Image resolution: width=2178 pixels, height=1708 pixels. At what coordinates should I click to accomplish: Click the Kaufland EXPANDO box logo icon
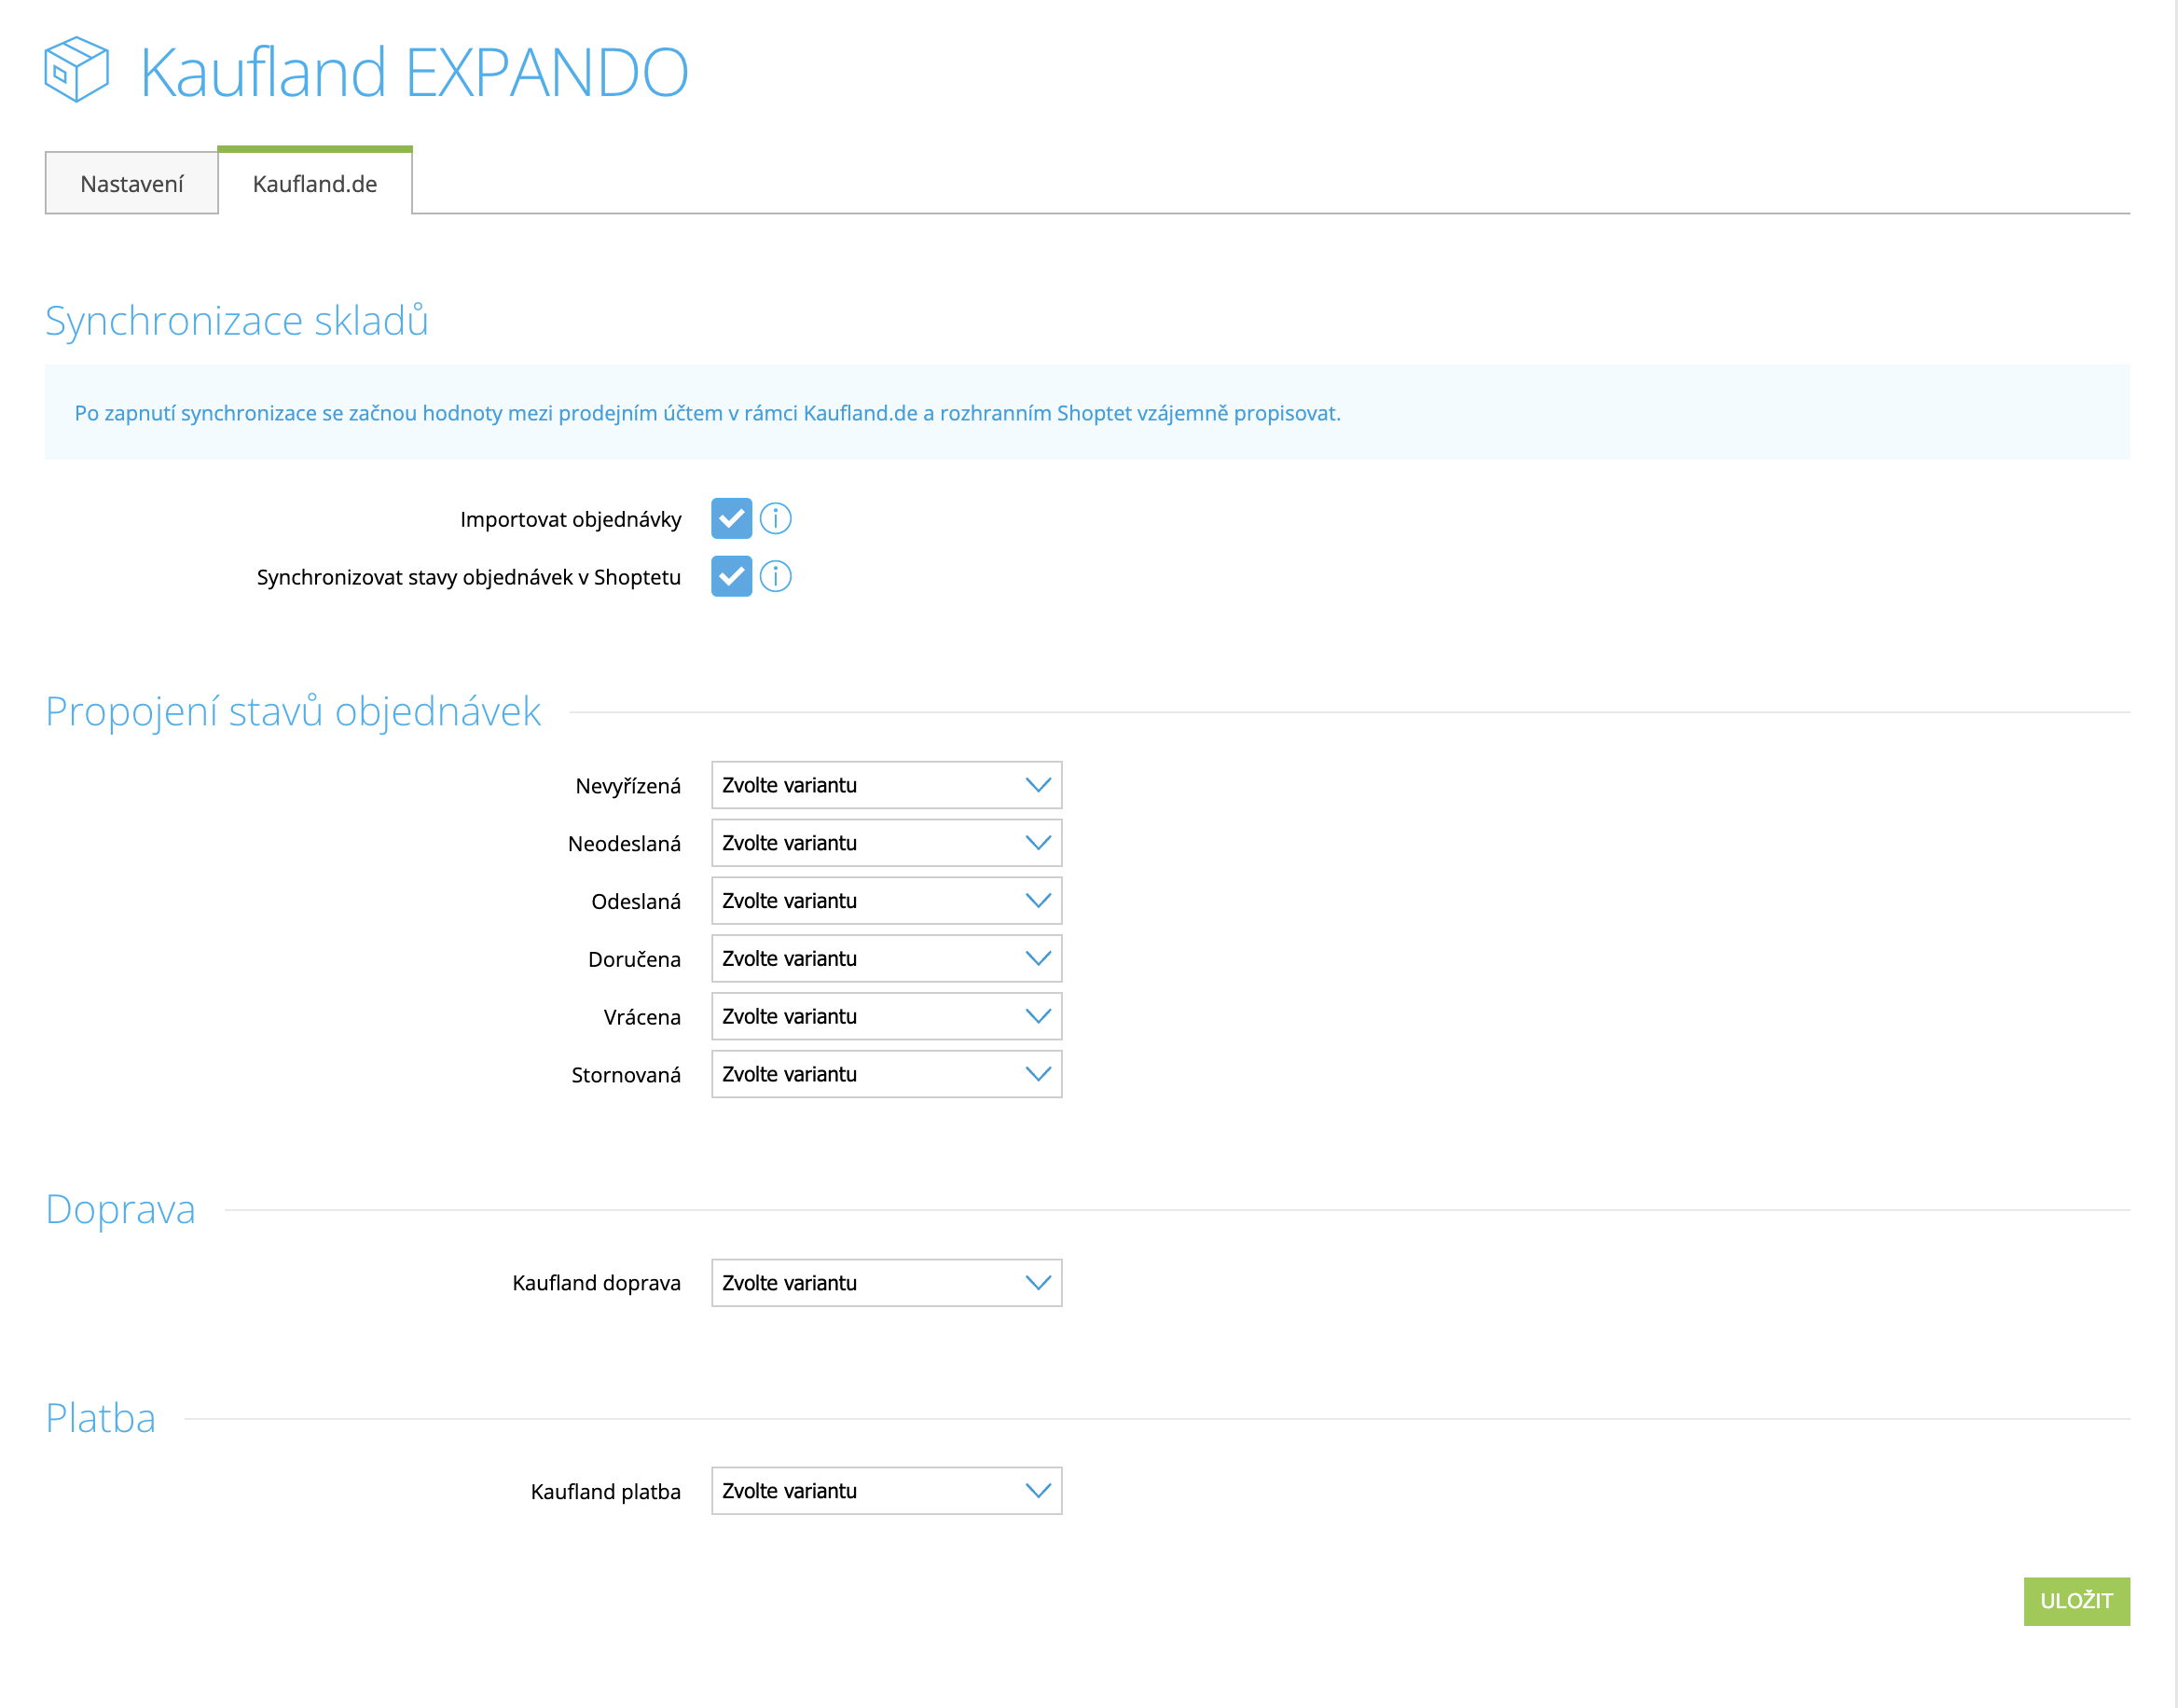click(76, 70)
